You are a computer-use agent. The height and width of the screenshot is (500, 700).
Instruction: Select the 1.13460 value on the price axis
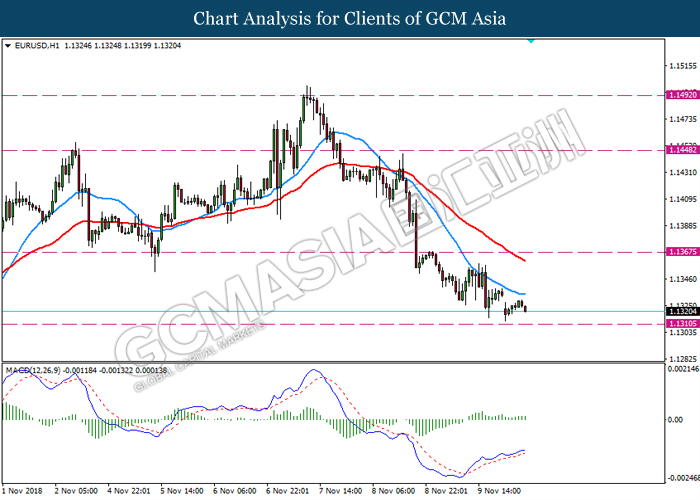(683, 279)
